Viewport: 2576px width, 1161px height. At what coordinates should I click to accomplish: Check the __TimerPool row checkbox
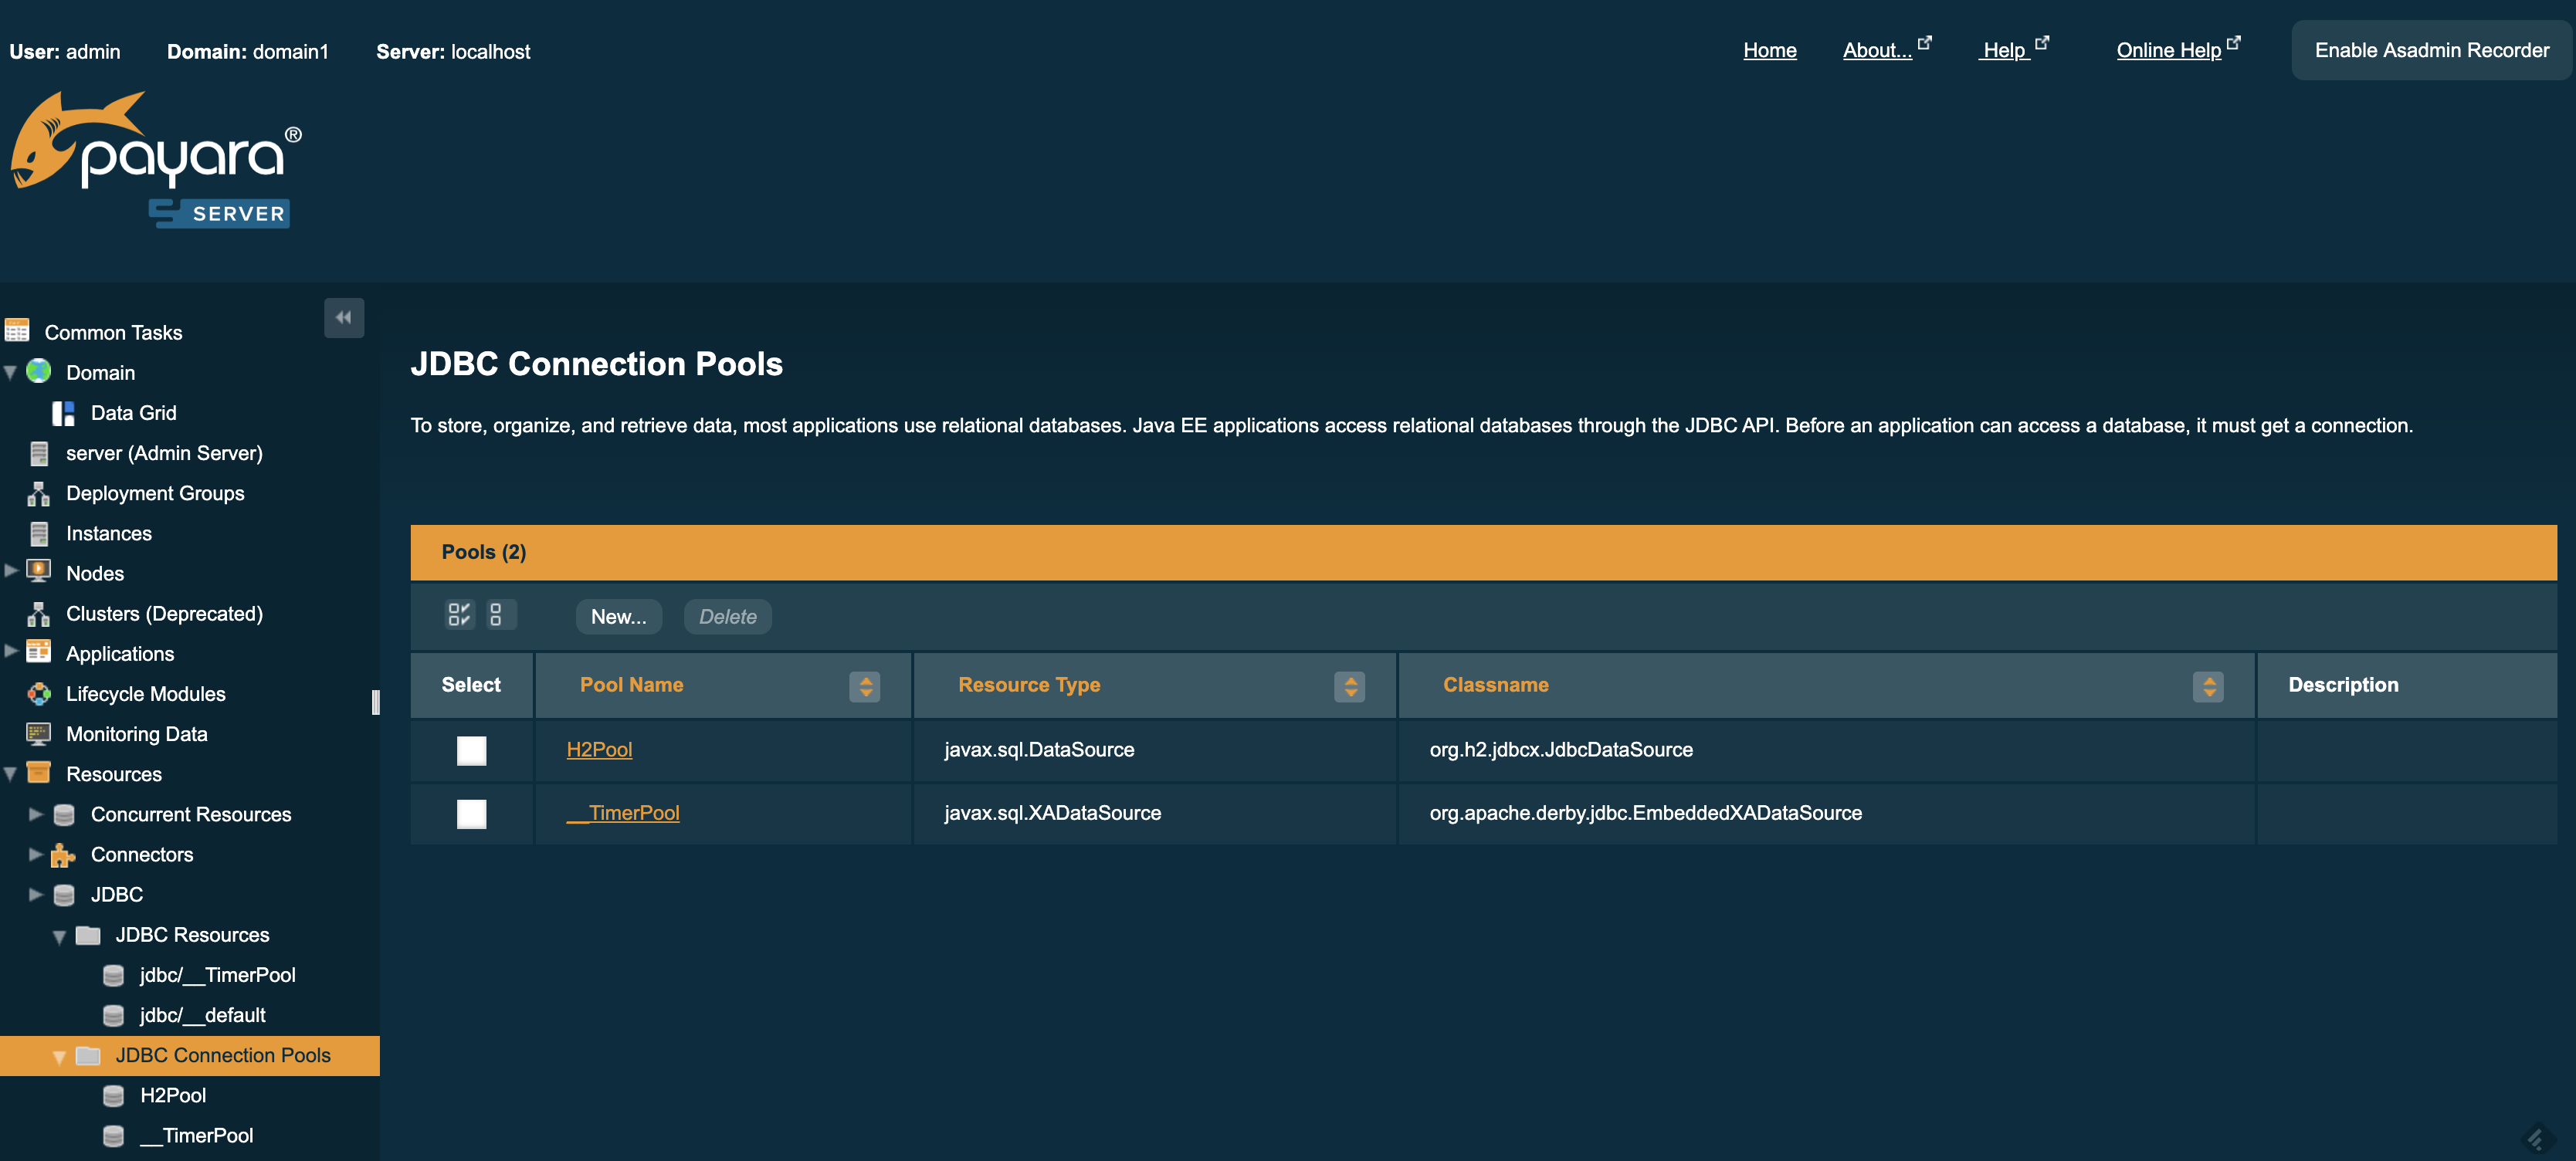471,814
